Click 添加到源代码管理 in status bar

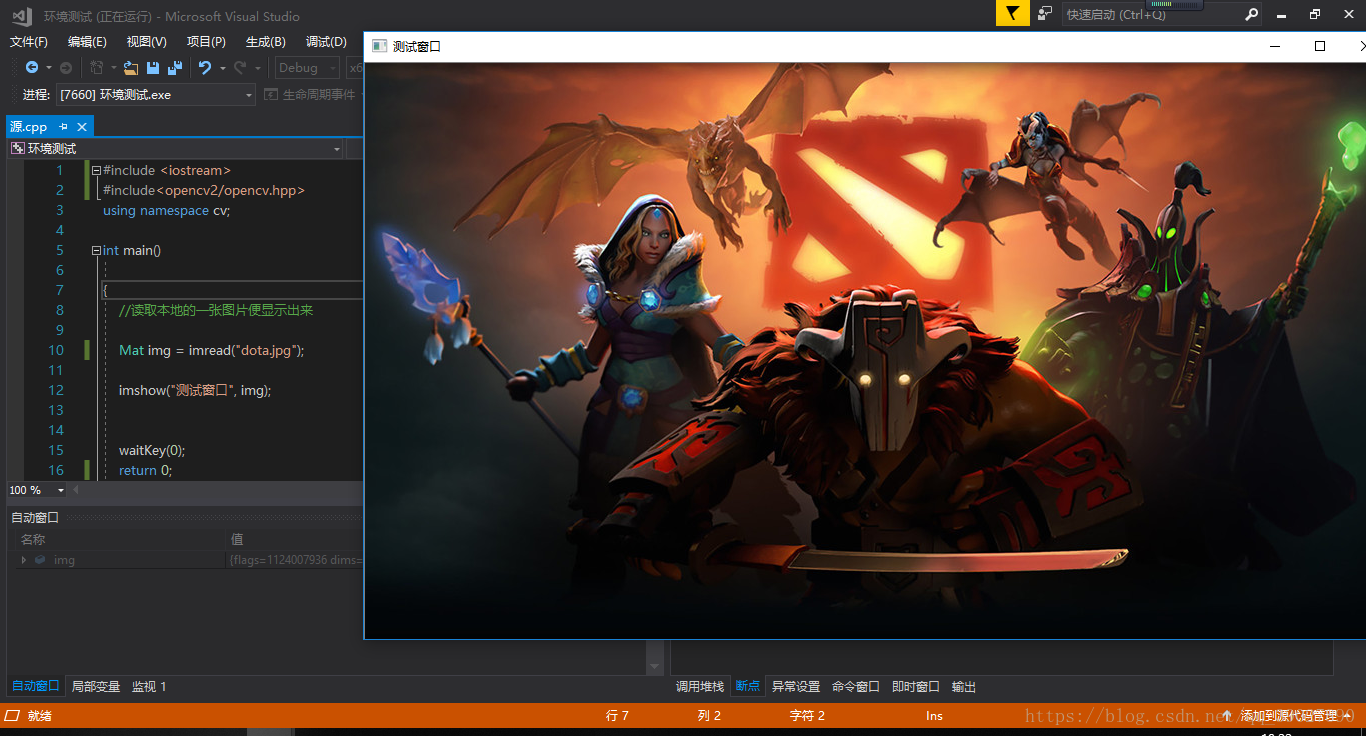1289,715
